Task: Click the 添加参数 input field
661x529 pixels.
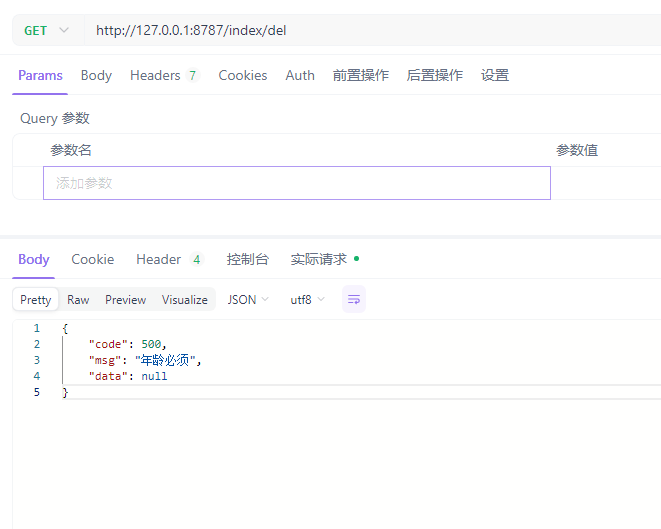Action: [x=296, y=183]
